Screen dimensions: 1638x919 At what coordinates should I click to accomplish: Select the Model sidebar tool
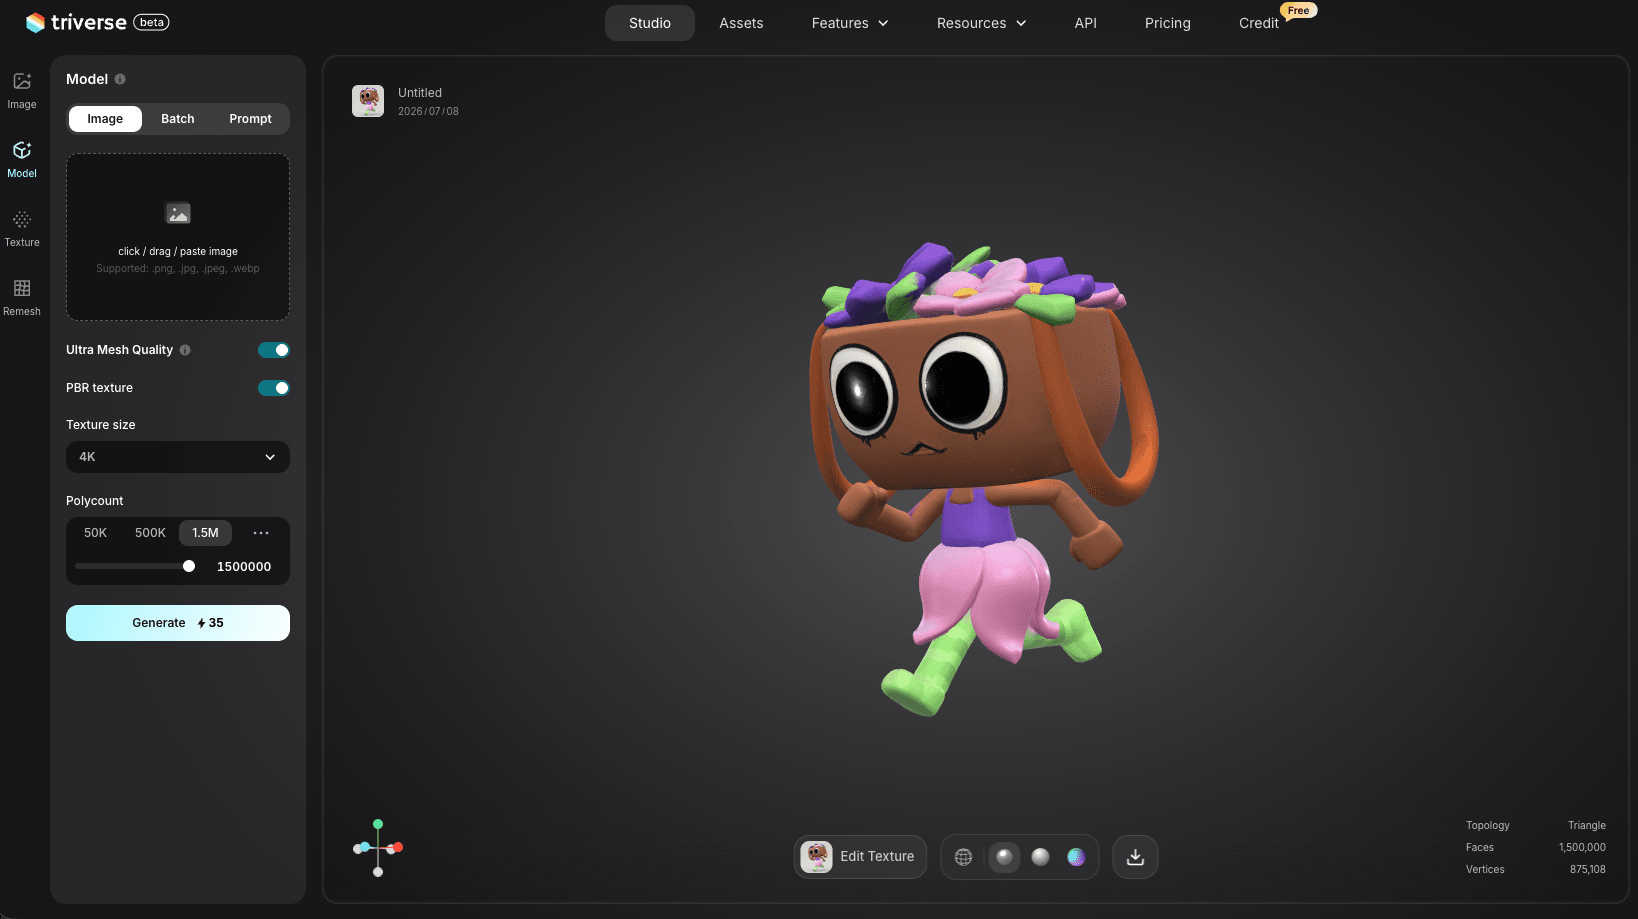pos(22,159)
